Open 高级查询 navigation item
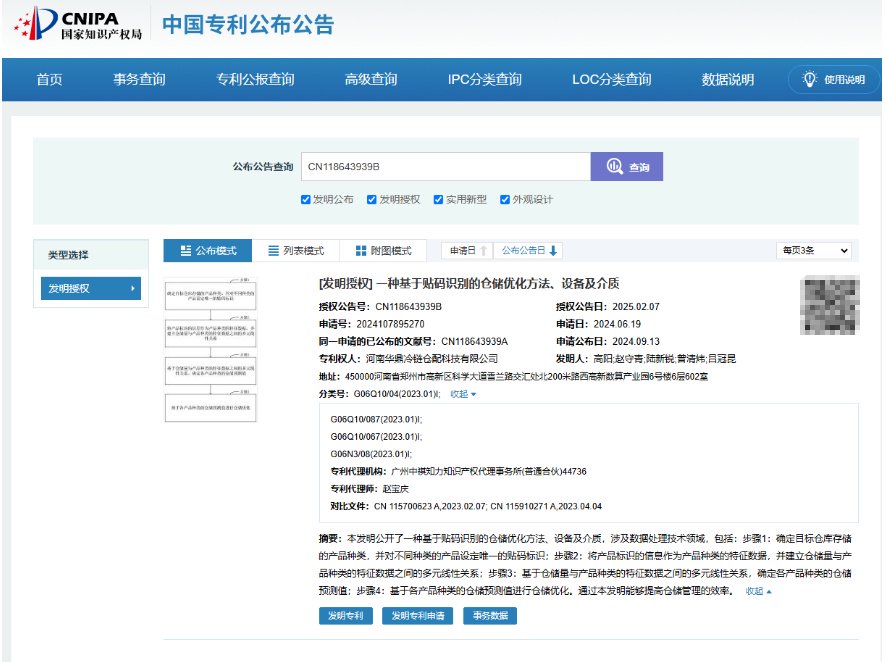Screen dimensions: 885x662 coord(371,80)
